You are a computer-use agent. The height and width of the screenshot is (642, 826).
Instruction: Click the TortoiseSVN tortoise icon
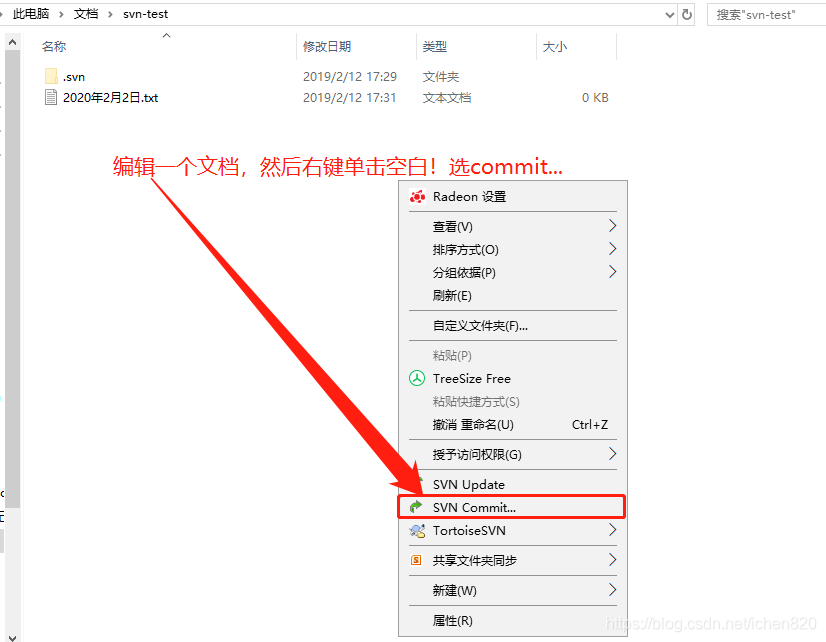(x=417, y=530)
